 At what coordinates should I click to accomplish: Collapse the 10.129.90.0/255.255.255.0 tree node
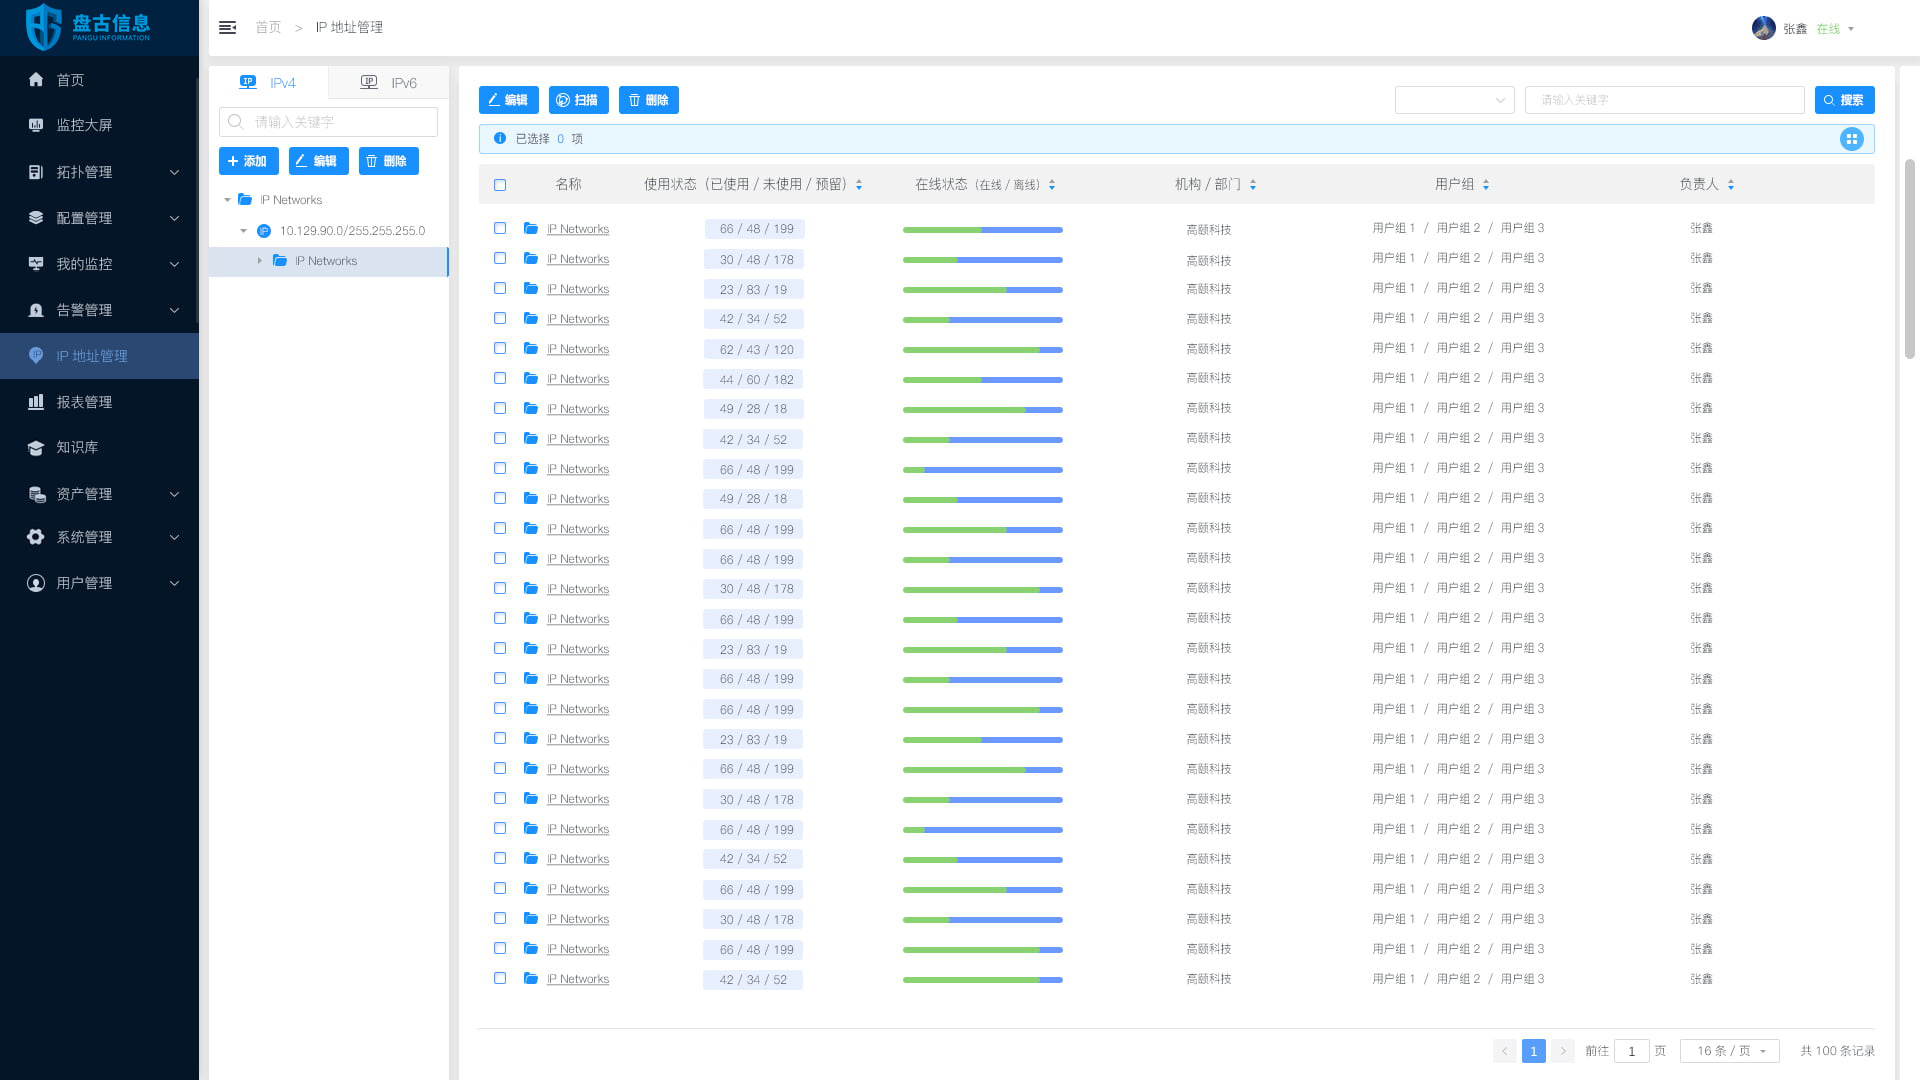pyautogui.click(x=243, y=231)
